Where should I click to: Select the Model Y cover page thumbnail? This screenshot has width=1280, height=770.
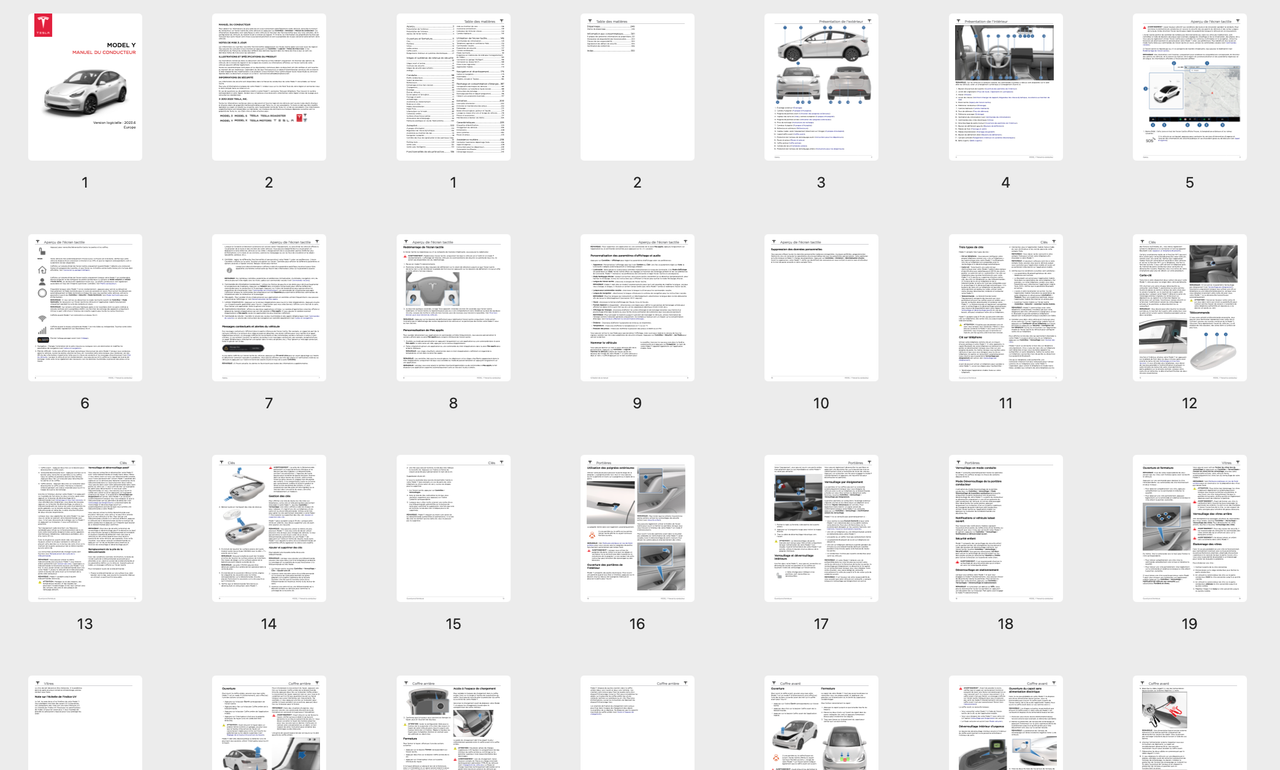tap(85, 87)
